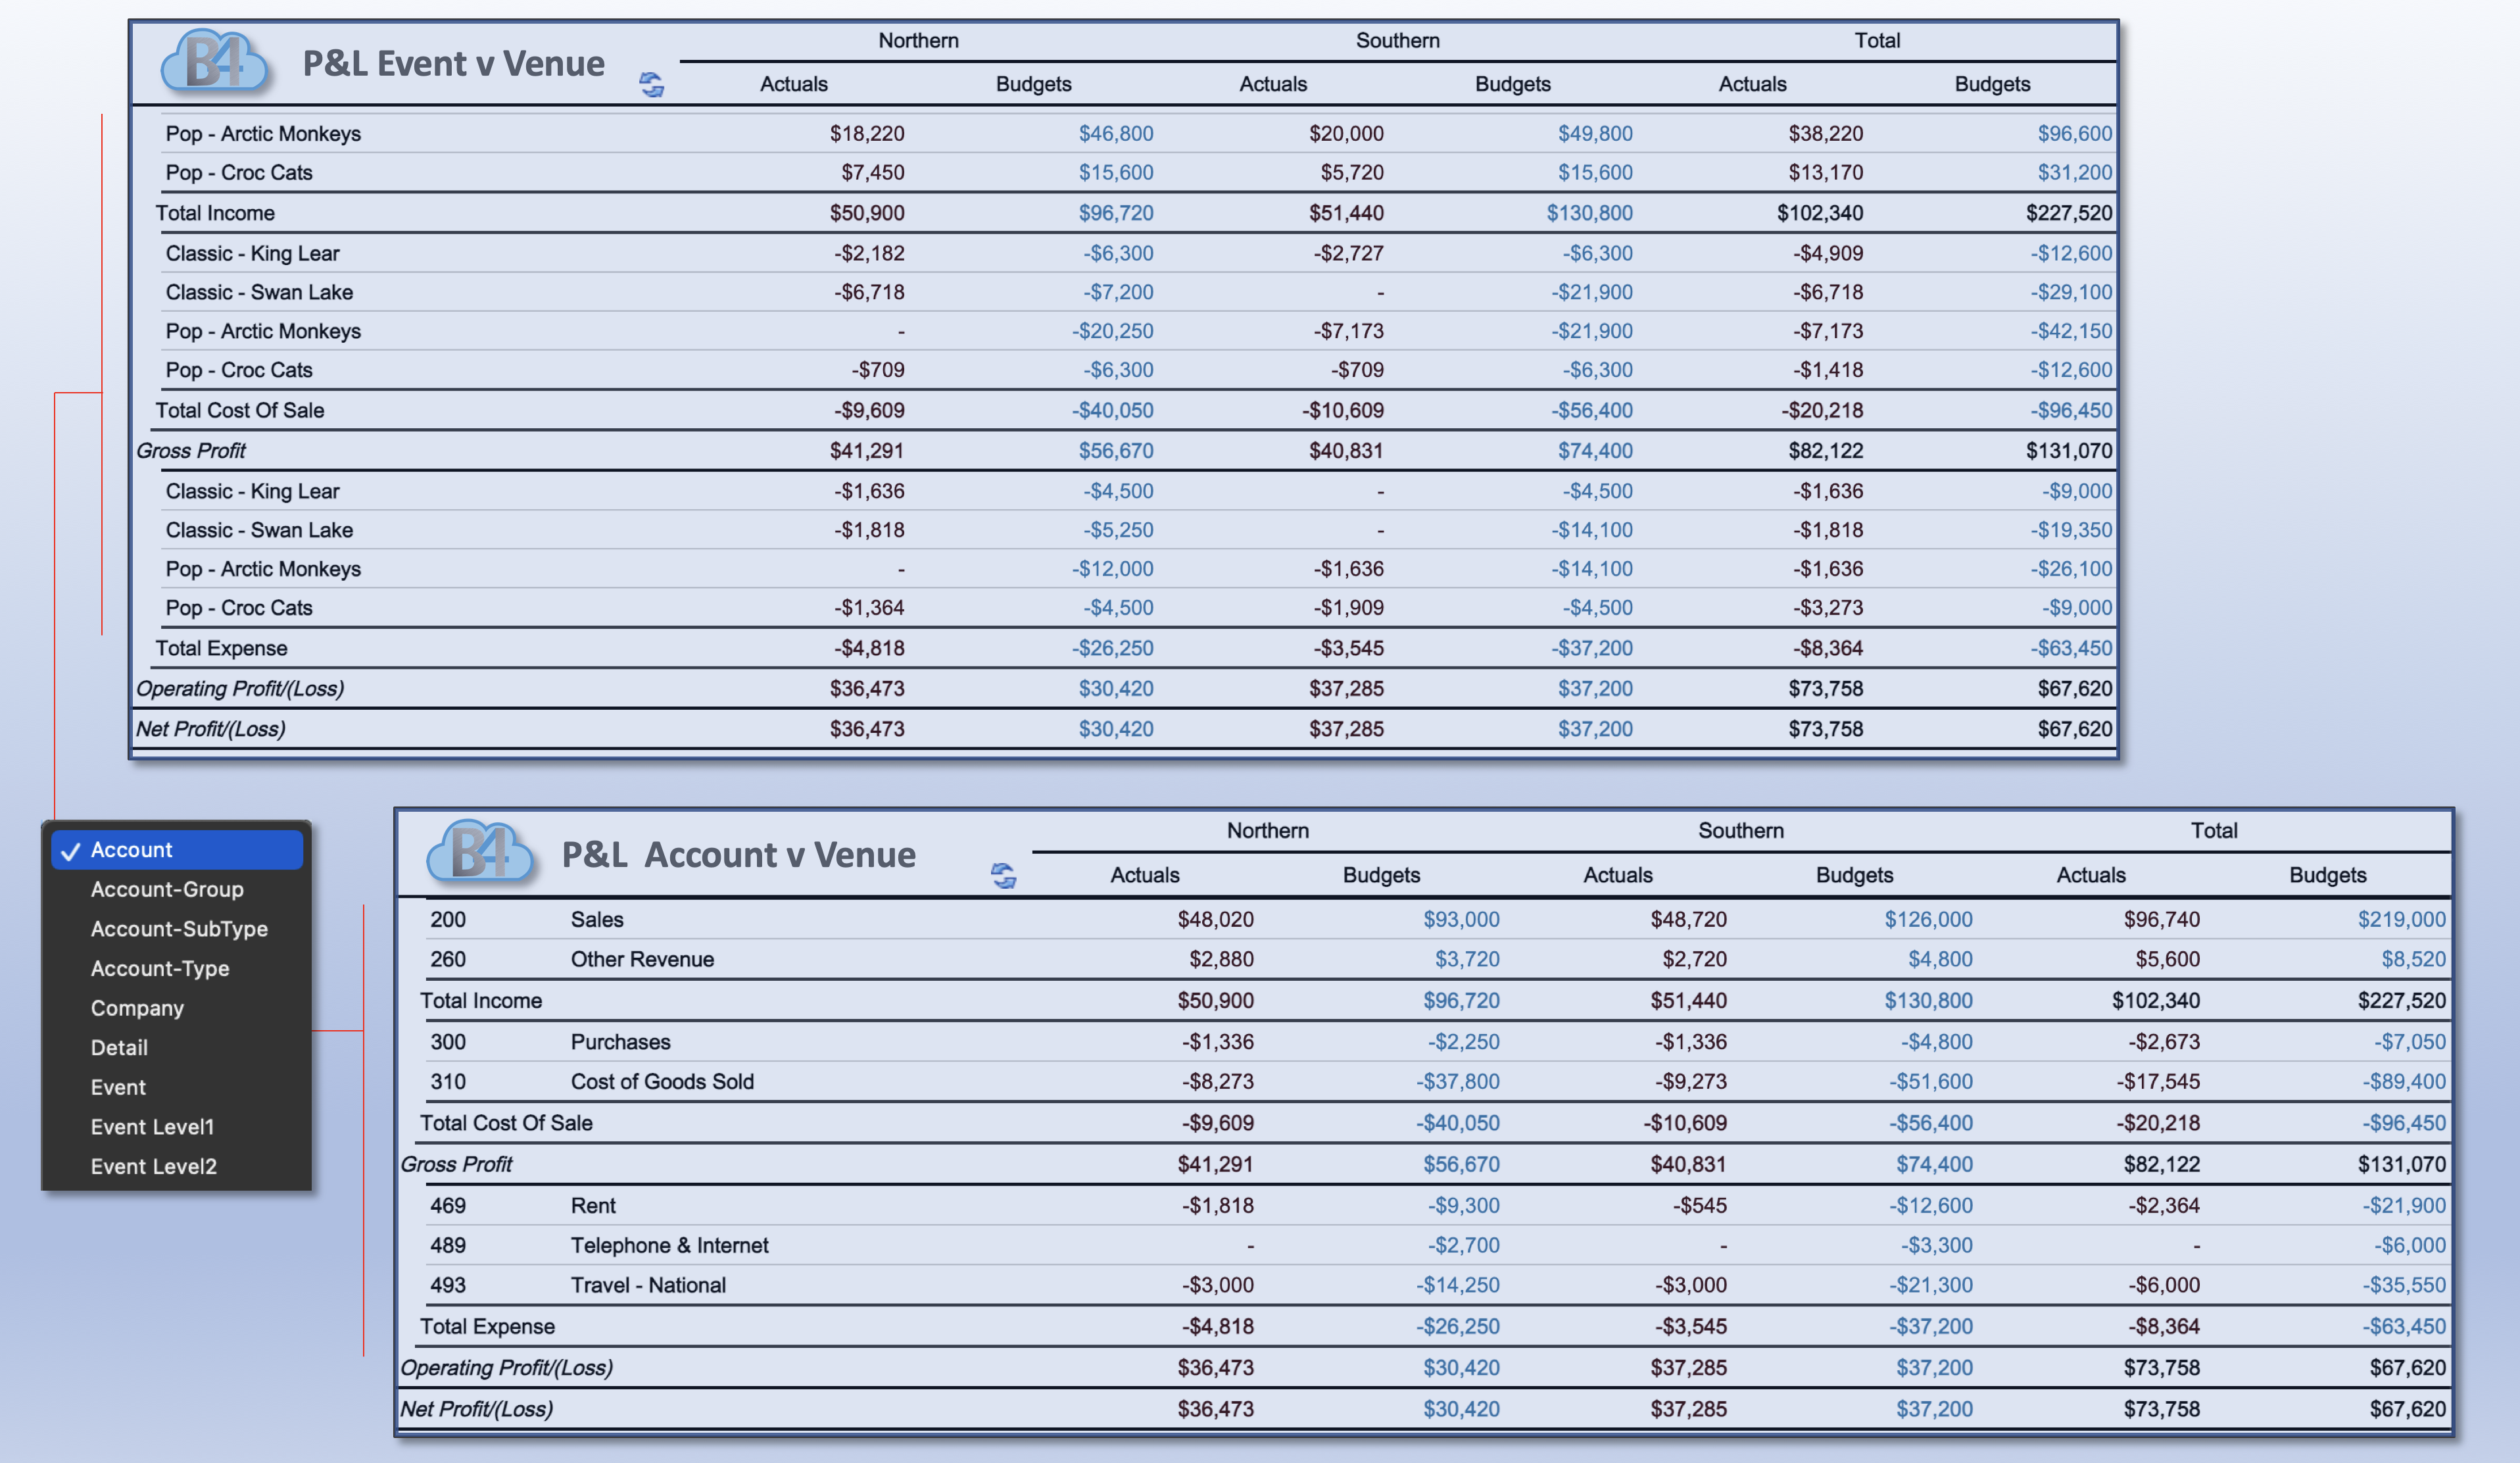Click refresh icon in P&L Account v Venue
Image resolution: width=2520 pixels, height=1463 pixels.
point(1003,876)
